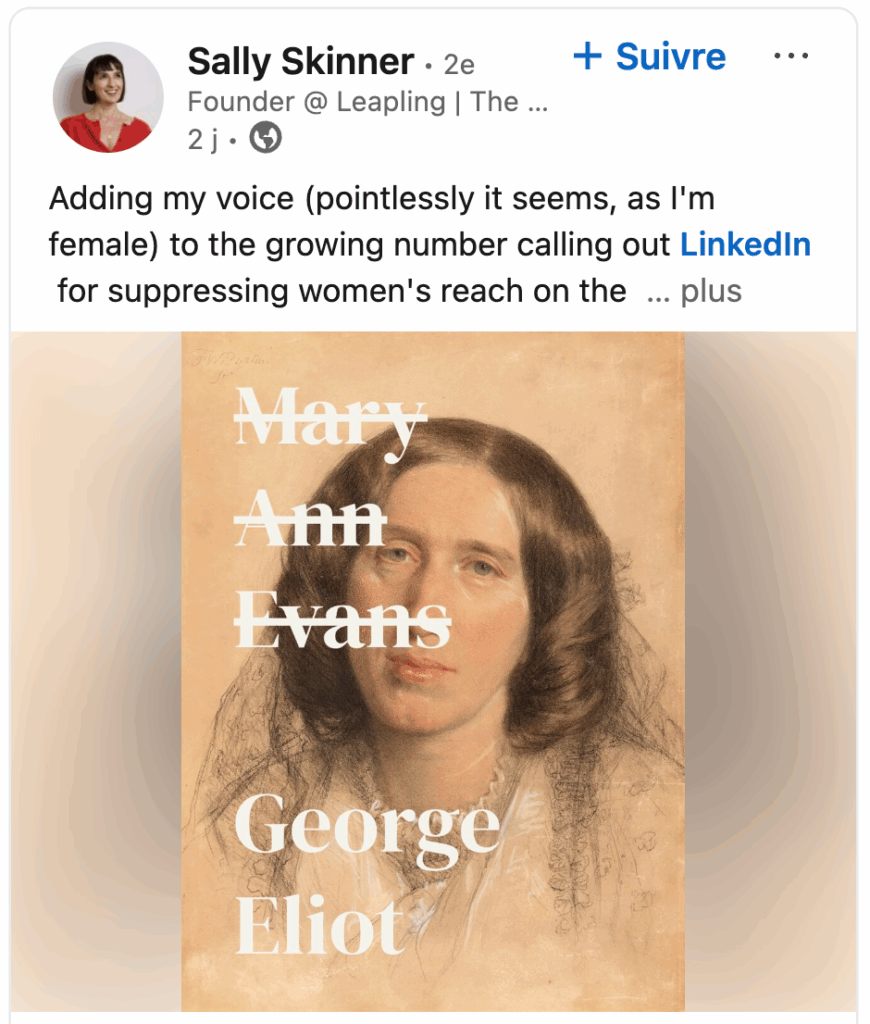Click the "2 j" post timestamp
870x1024 pixels.
tap(203, 140)
